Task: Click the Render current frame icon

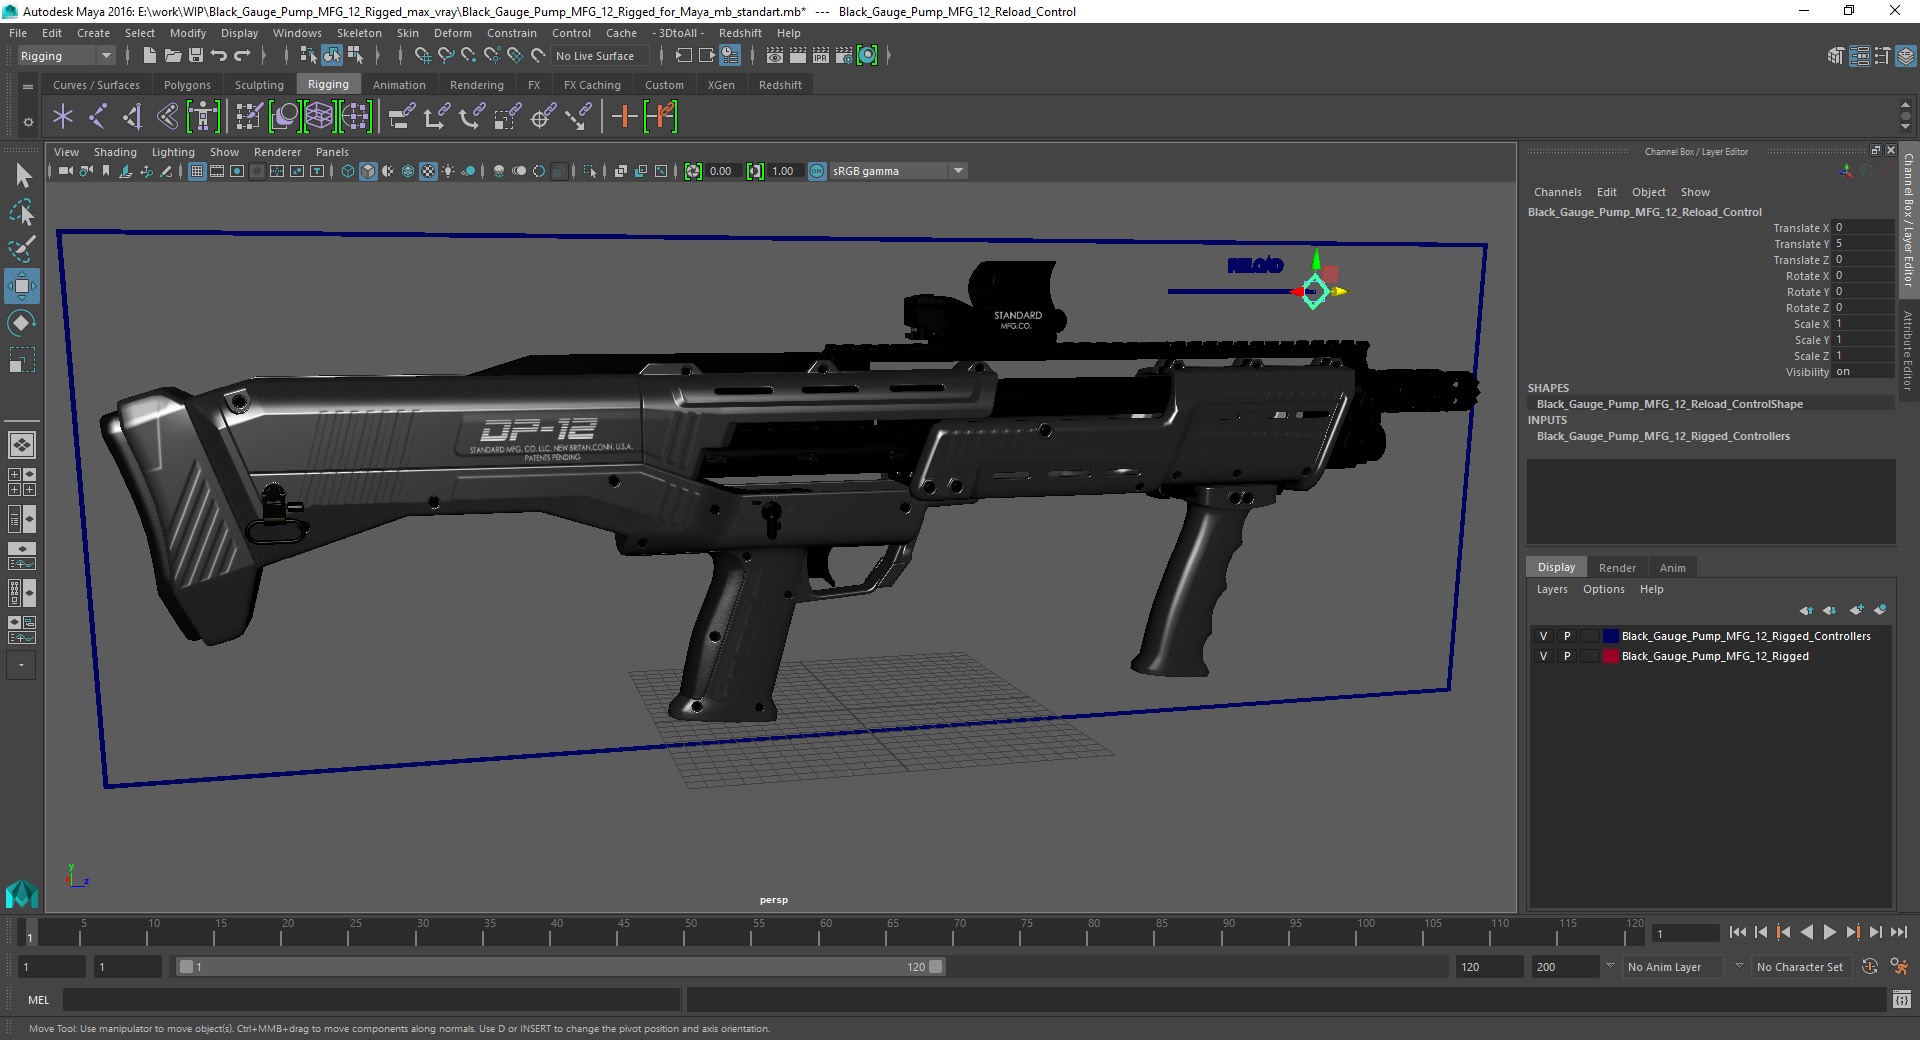Action: [798, 56]
